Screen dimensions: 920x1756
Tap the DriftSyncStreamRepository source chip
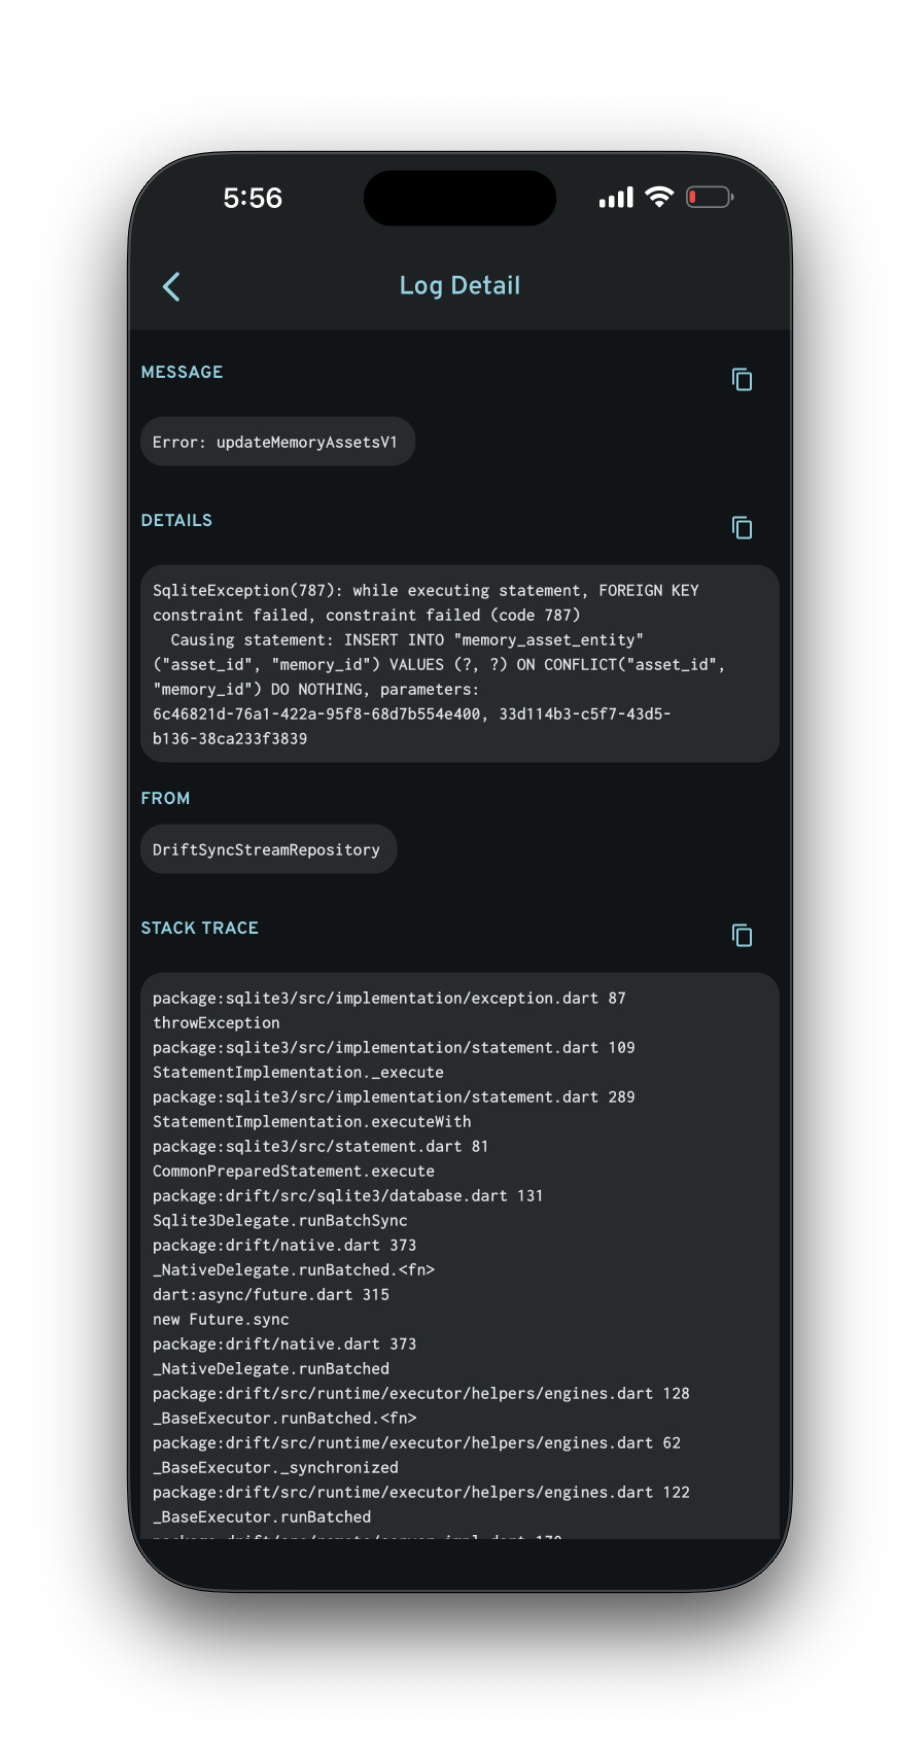click(x=267, y=850)
